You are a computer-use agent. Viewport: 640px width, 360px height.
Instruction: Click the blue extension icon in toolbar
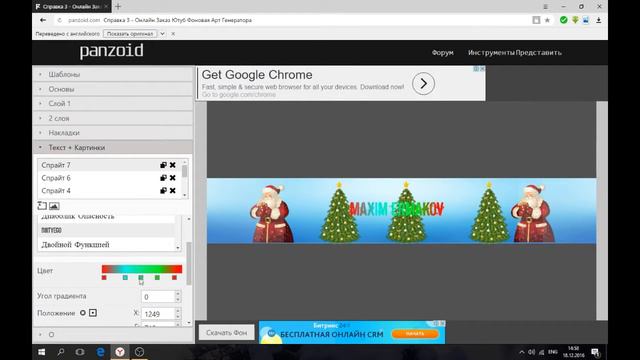click(x=586, y=20)
